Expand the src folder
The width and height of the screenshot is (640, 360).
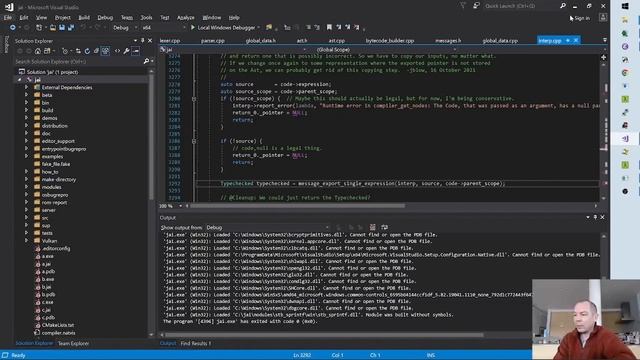pos(27,218)
